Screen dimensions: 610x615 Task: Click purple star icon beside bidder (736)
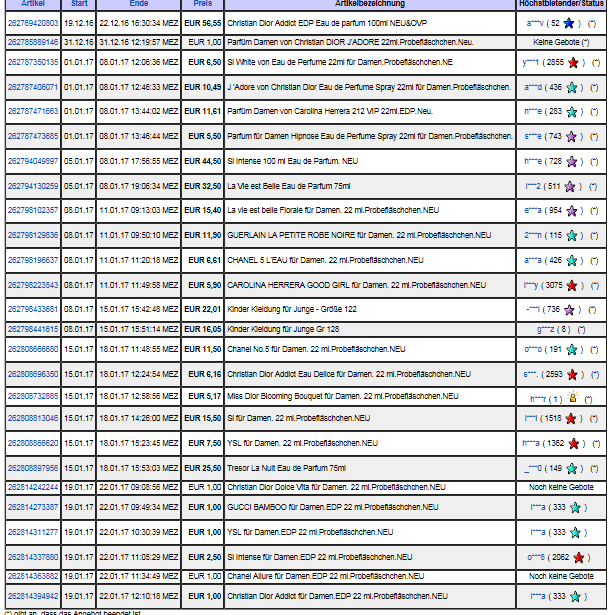click(x=569, y=310)
